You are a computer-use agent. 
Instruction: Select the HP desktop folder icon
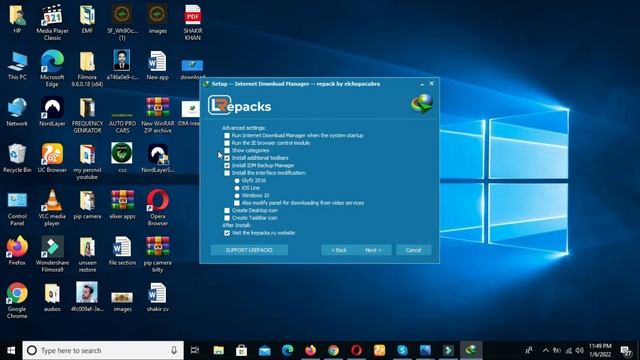click(17, 20)
